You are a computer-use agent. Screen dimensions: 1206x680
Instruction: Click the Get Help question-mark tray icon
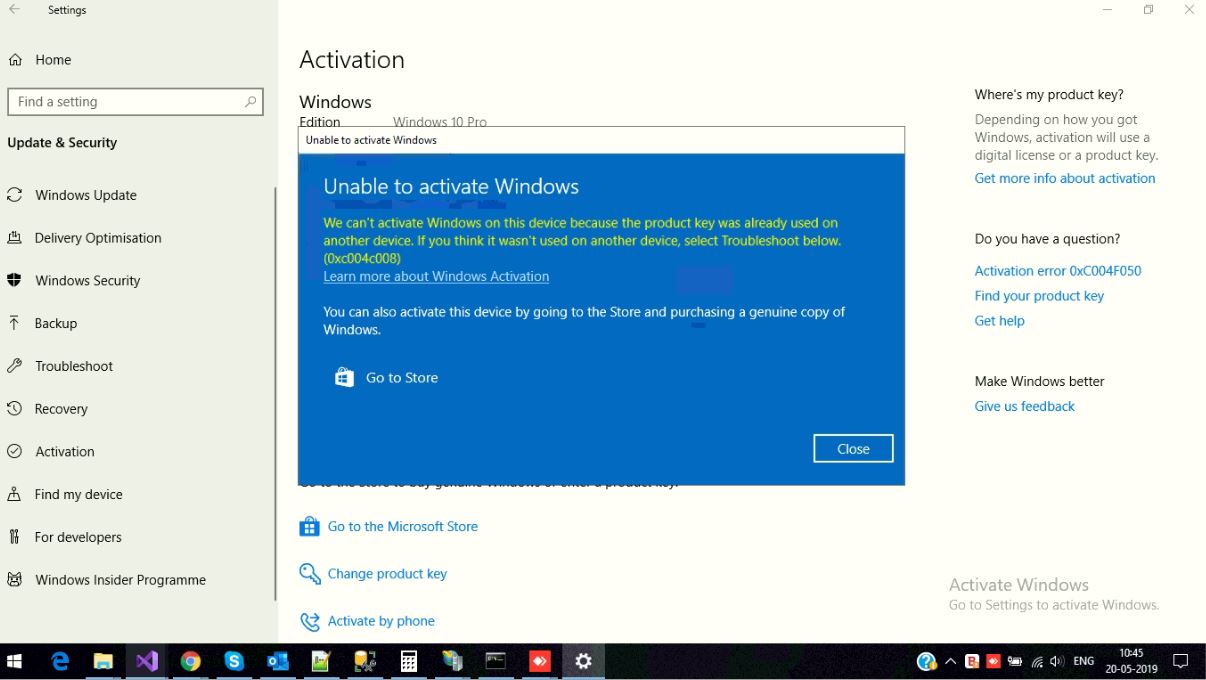point(926,662)
